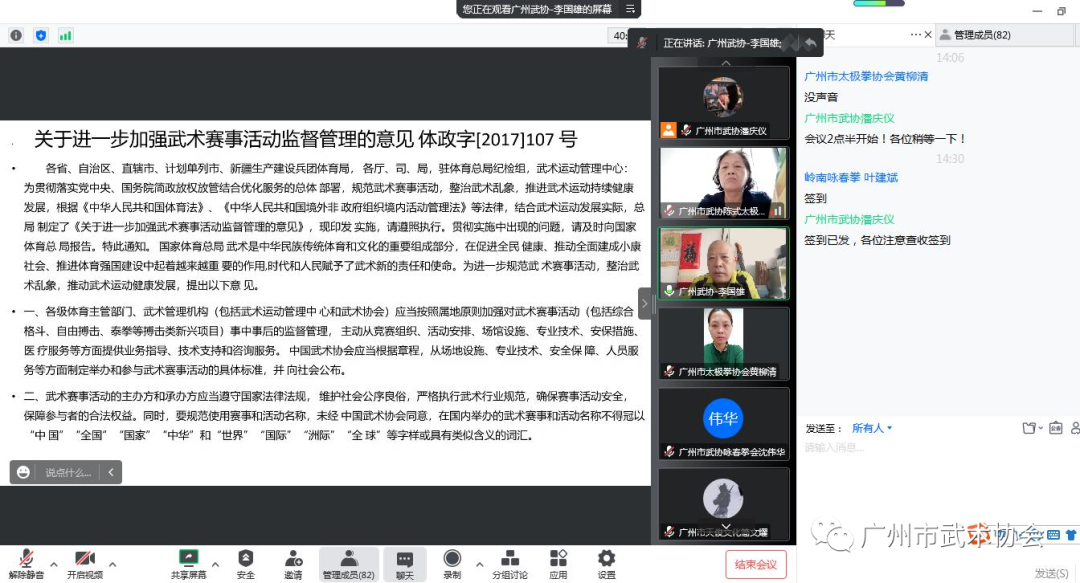
Task: Click the 签到 chat message
Action: pyautogui.click(x=815, y=198)
